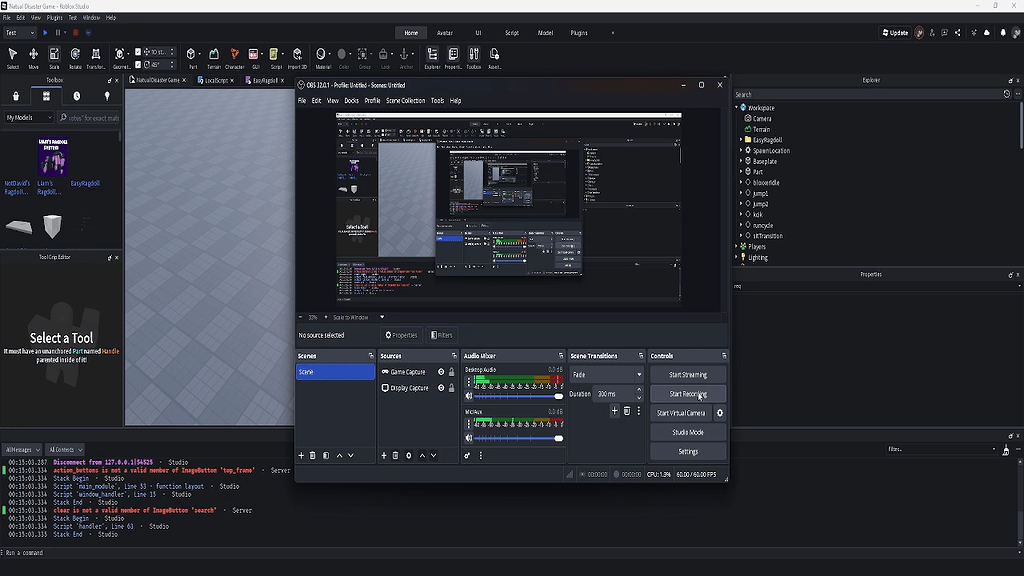Lock the Game Capture source
The width and height of the screenshot is (1024, 576).
(x=452, y=372)
